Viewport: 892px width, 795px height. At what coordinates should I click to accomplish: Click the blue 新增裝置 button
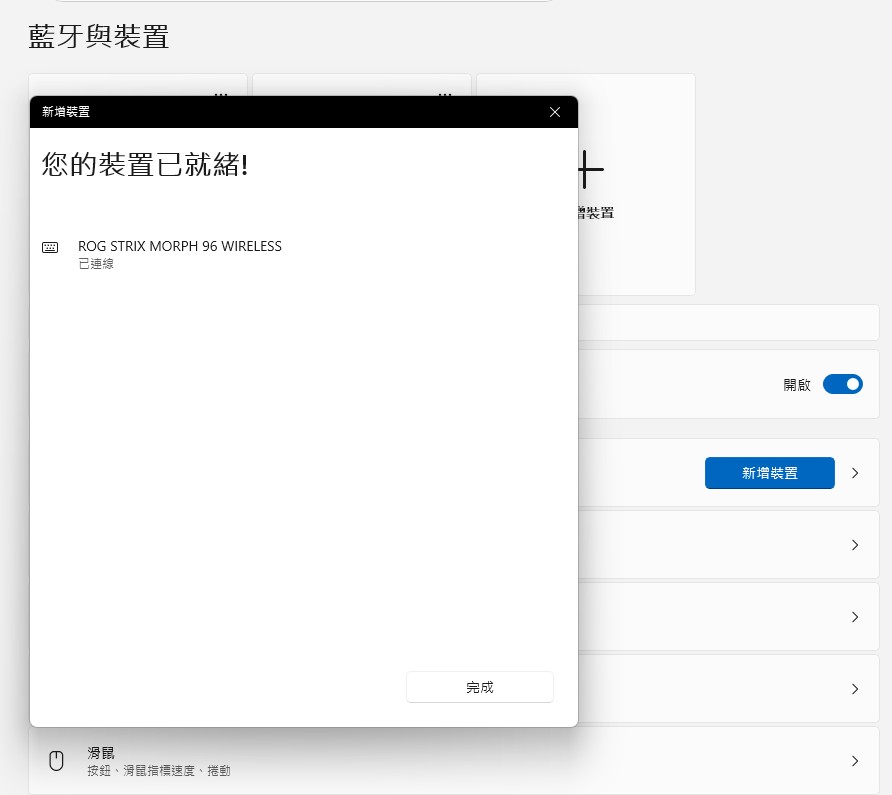coord(769,473)
